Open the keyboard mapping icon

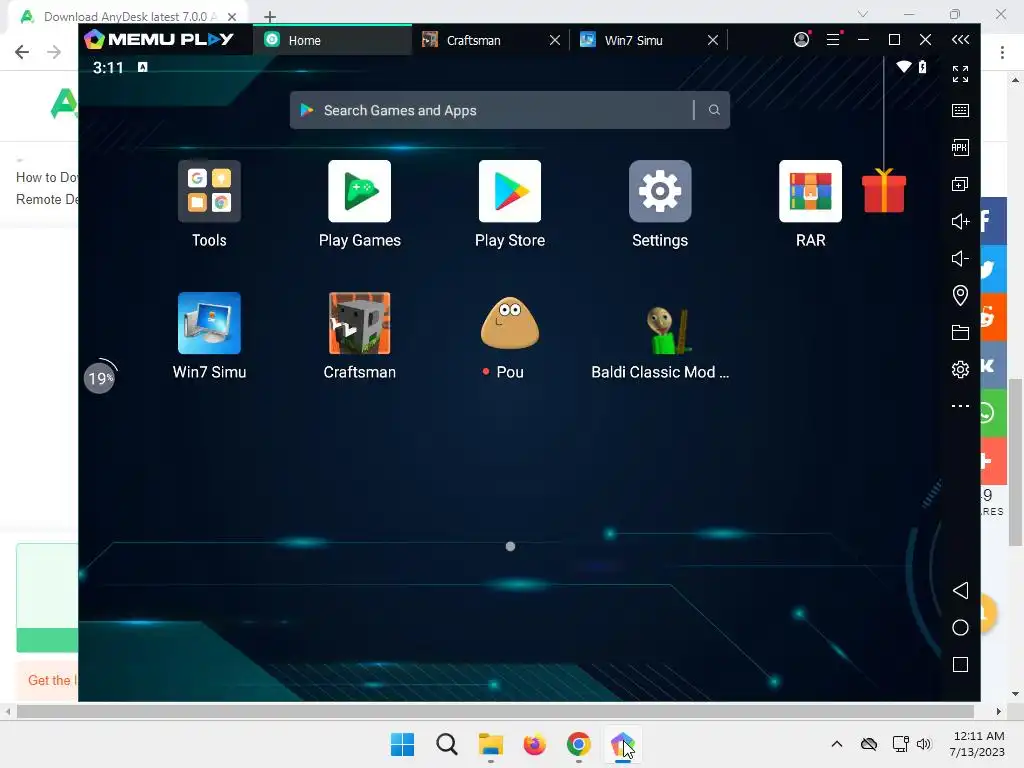[960, 110]
